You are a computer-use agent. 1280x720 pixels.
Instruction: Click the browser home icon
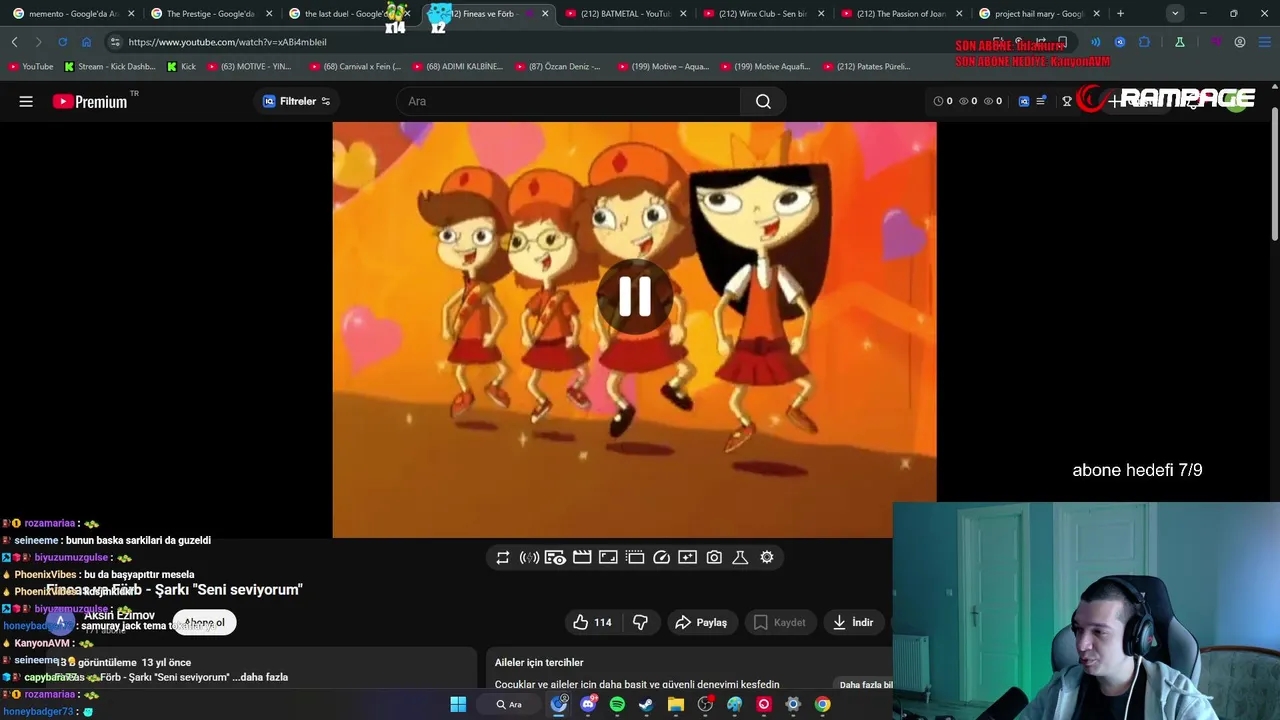86,42
